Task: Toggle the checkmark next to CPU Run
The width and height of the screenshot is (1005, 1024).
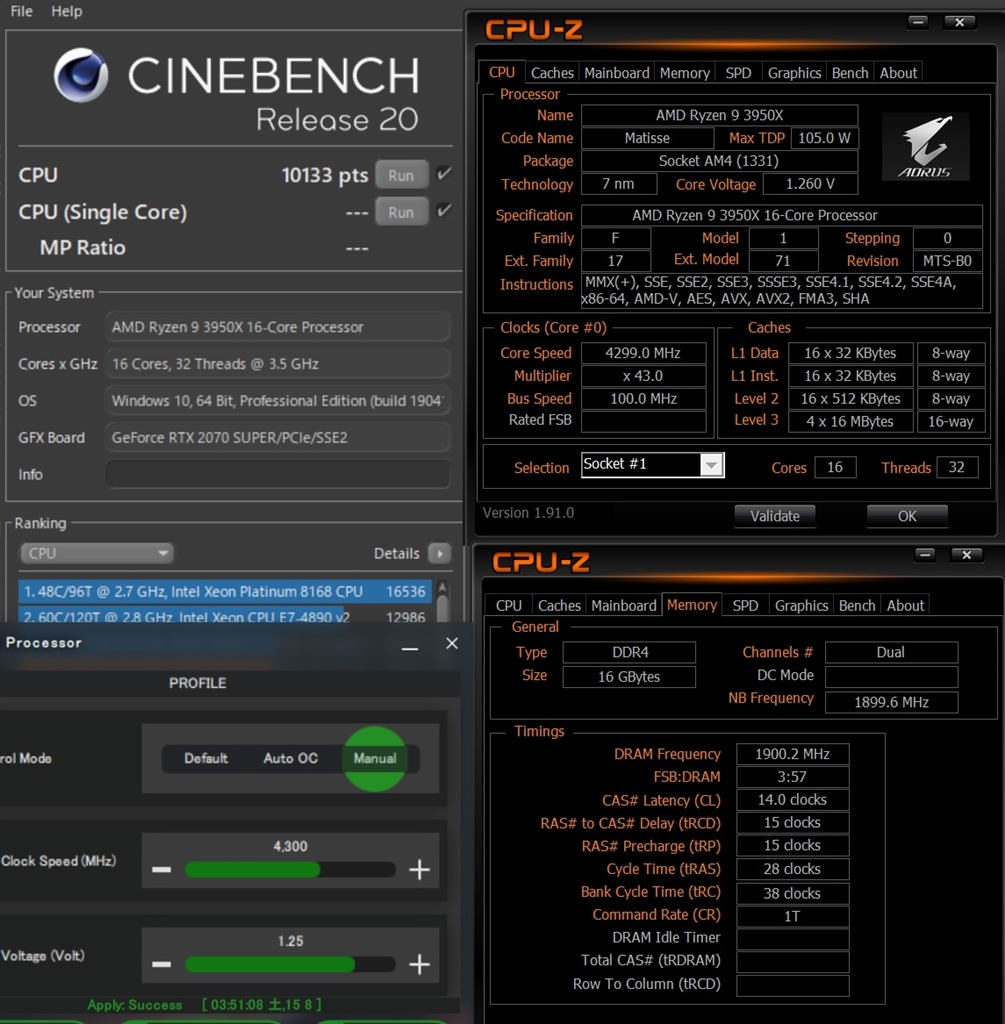Action: tap(443, 173)
